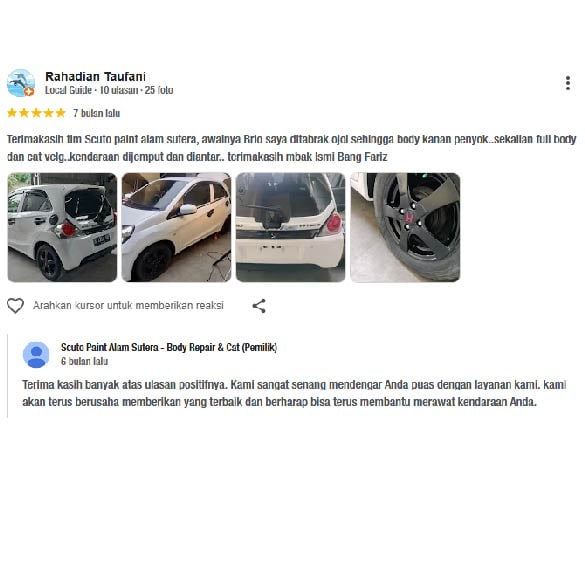Click the review text starting 'Terimakasih tim Scuto'

click(x=292, y=148)
